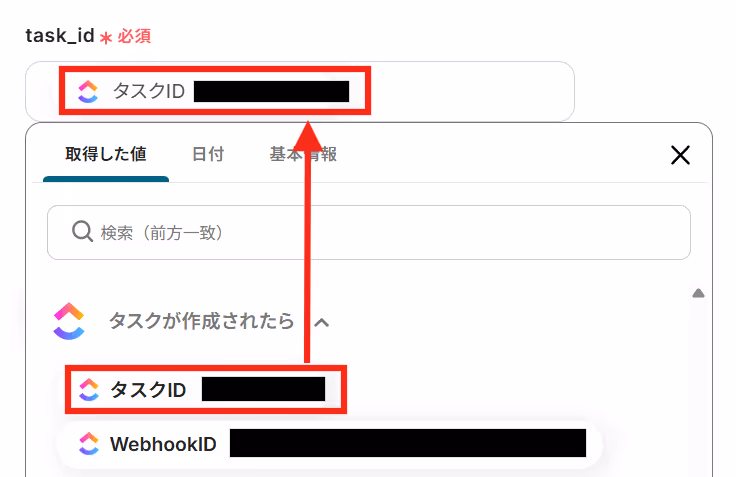Click the inserted タスクID chip in task_id
The height and width of the screenshot is (477, 736).
[215, 91]
